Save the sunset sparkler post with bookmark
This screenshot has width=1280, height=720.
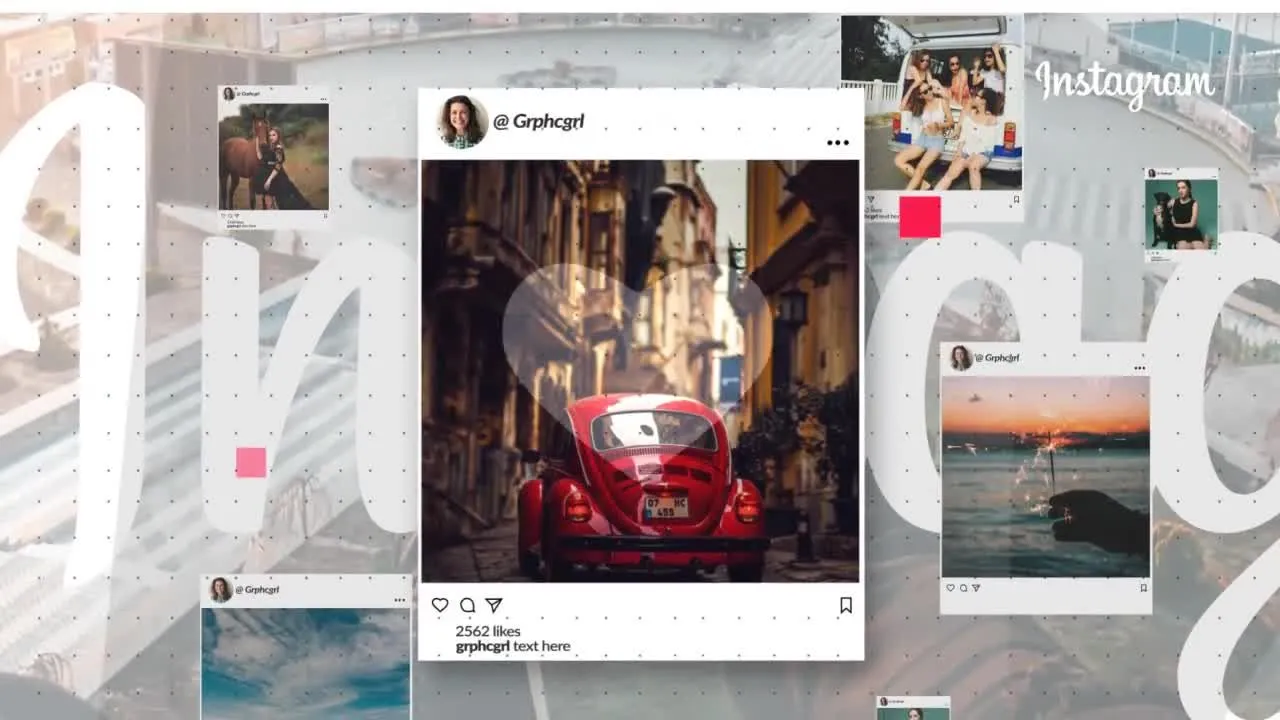coord(1143,588)
